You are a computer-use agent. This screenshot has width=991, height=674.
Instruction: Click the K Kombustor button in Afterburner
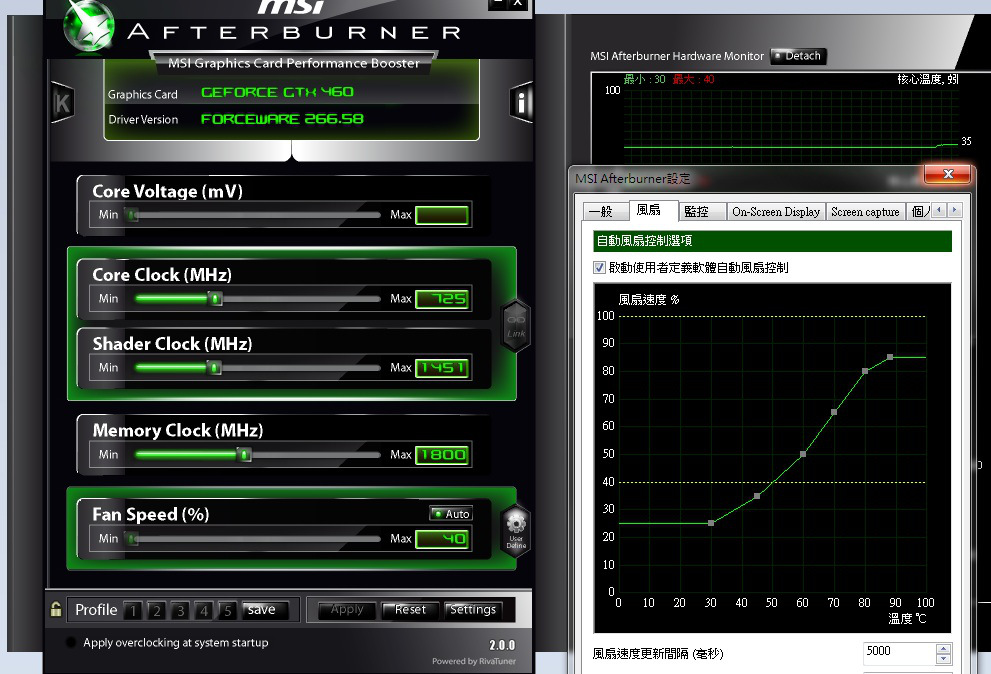[63, 102]
